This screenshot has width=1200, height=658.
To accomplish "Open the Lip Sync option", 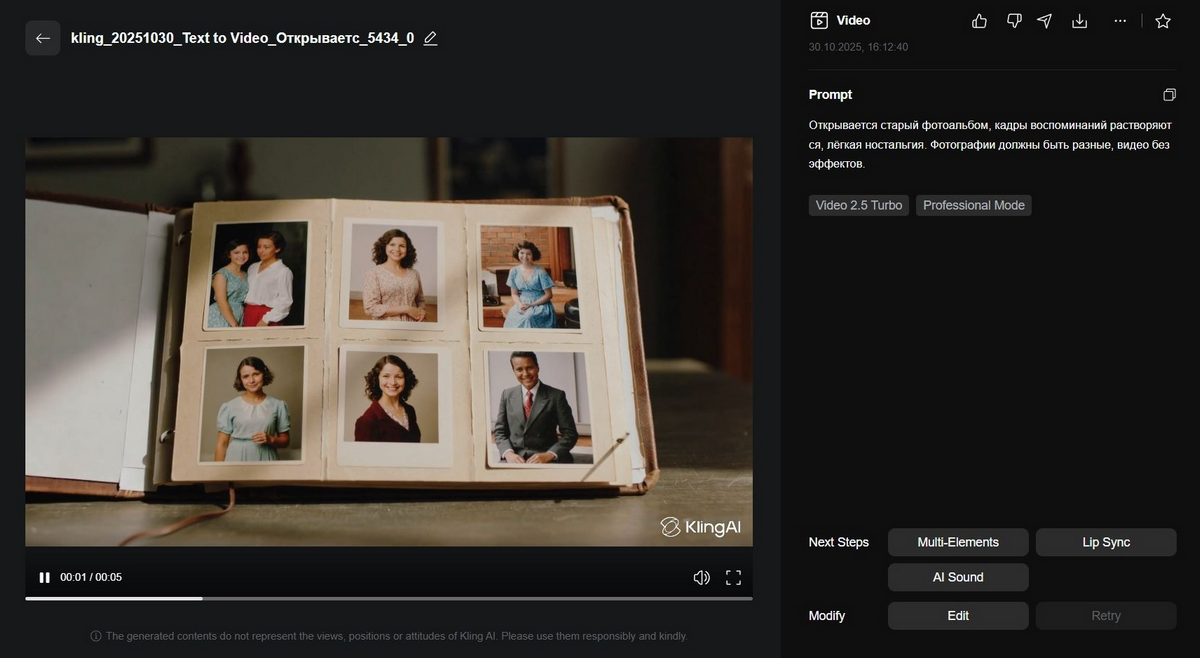I will [x=1106, y=542].
